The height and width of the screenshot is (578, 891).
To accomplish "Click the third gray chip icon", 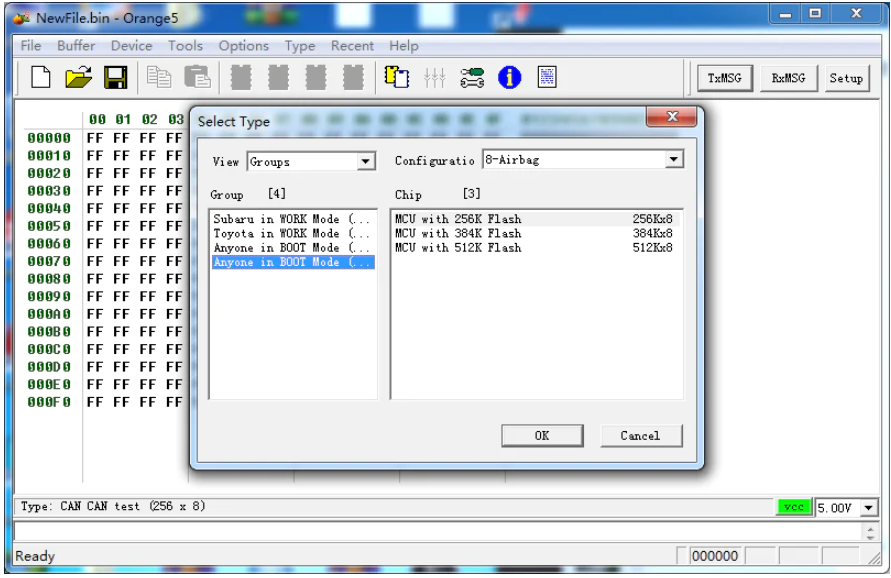I will pos(316,77).
